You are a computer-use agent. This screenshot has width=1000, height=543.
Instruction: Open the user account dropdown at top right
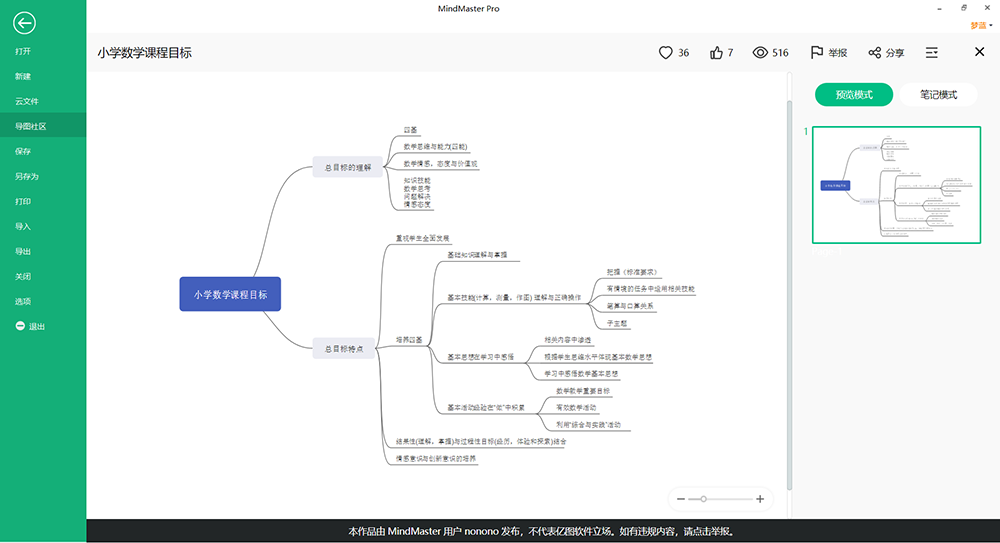click(x=982, y=26)
